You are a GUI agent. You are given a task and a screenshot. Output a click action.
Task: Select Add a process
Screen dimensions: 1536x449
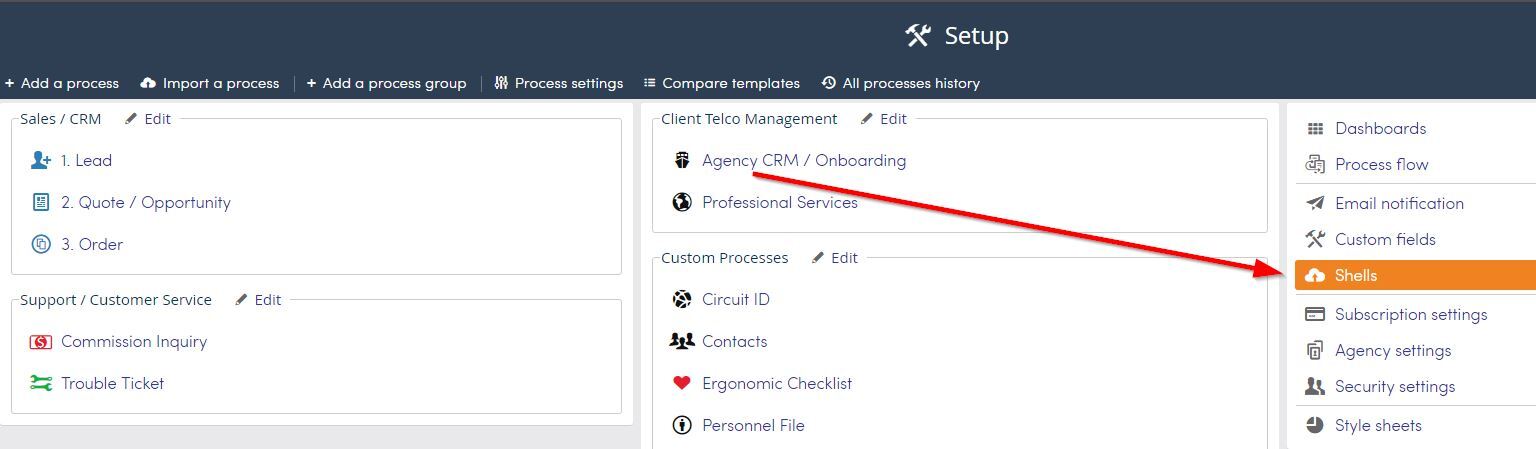62,83
